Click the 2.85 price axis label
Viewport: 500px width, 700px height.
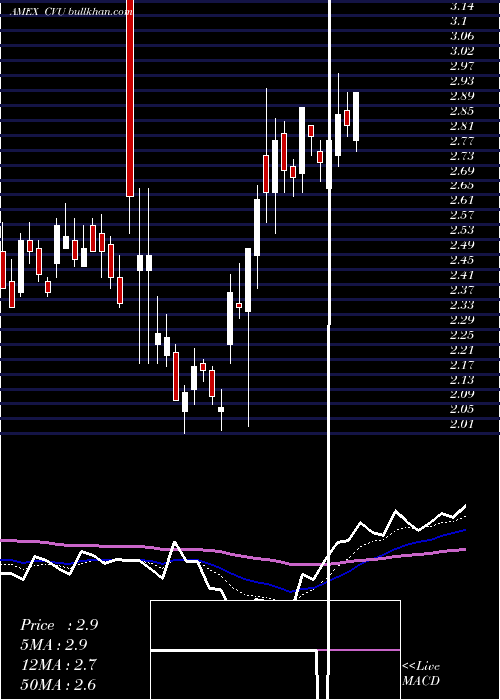pos(462,111)
